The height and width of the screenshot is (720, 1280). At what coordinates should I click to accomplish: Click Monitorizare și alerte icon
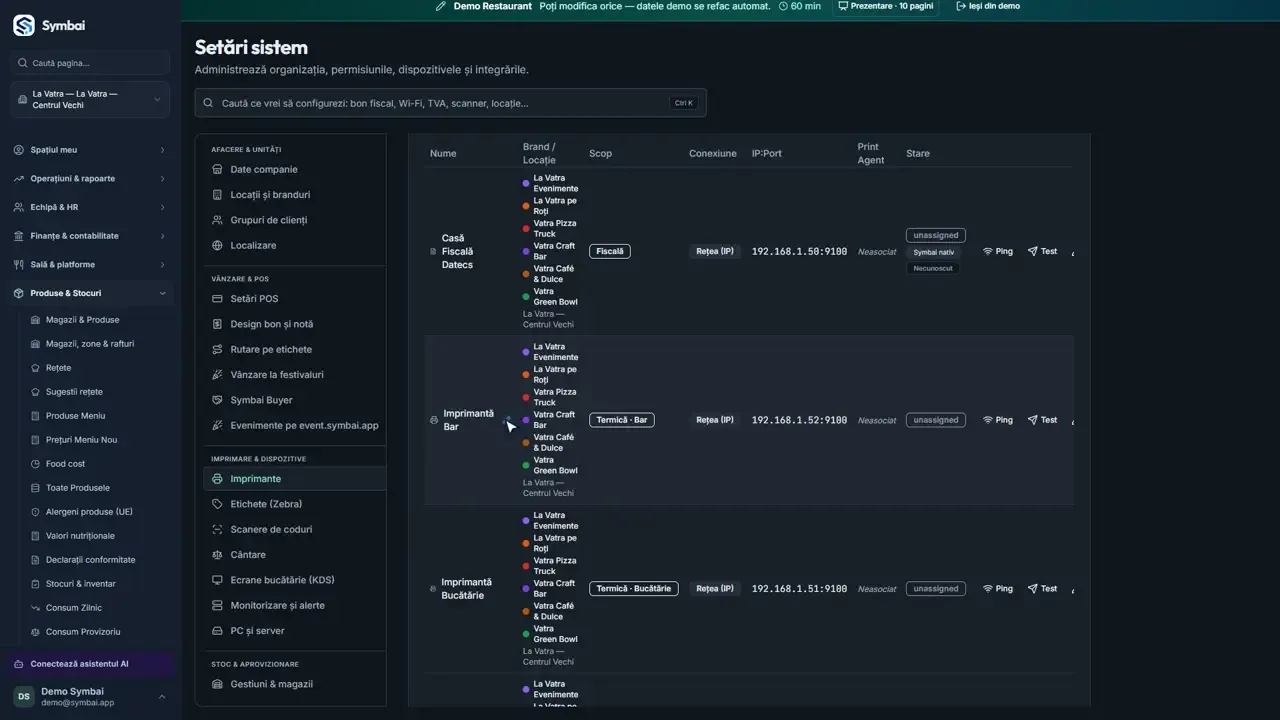218,605
